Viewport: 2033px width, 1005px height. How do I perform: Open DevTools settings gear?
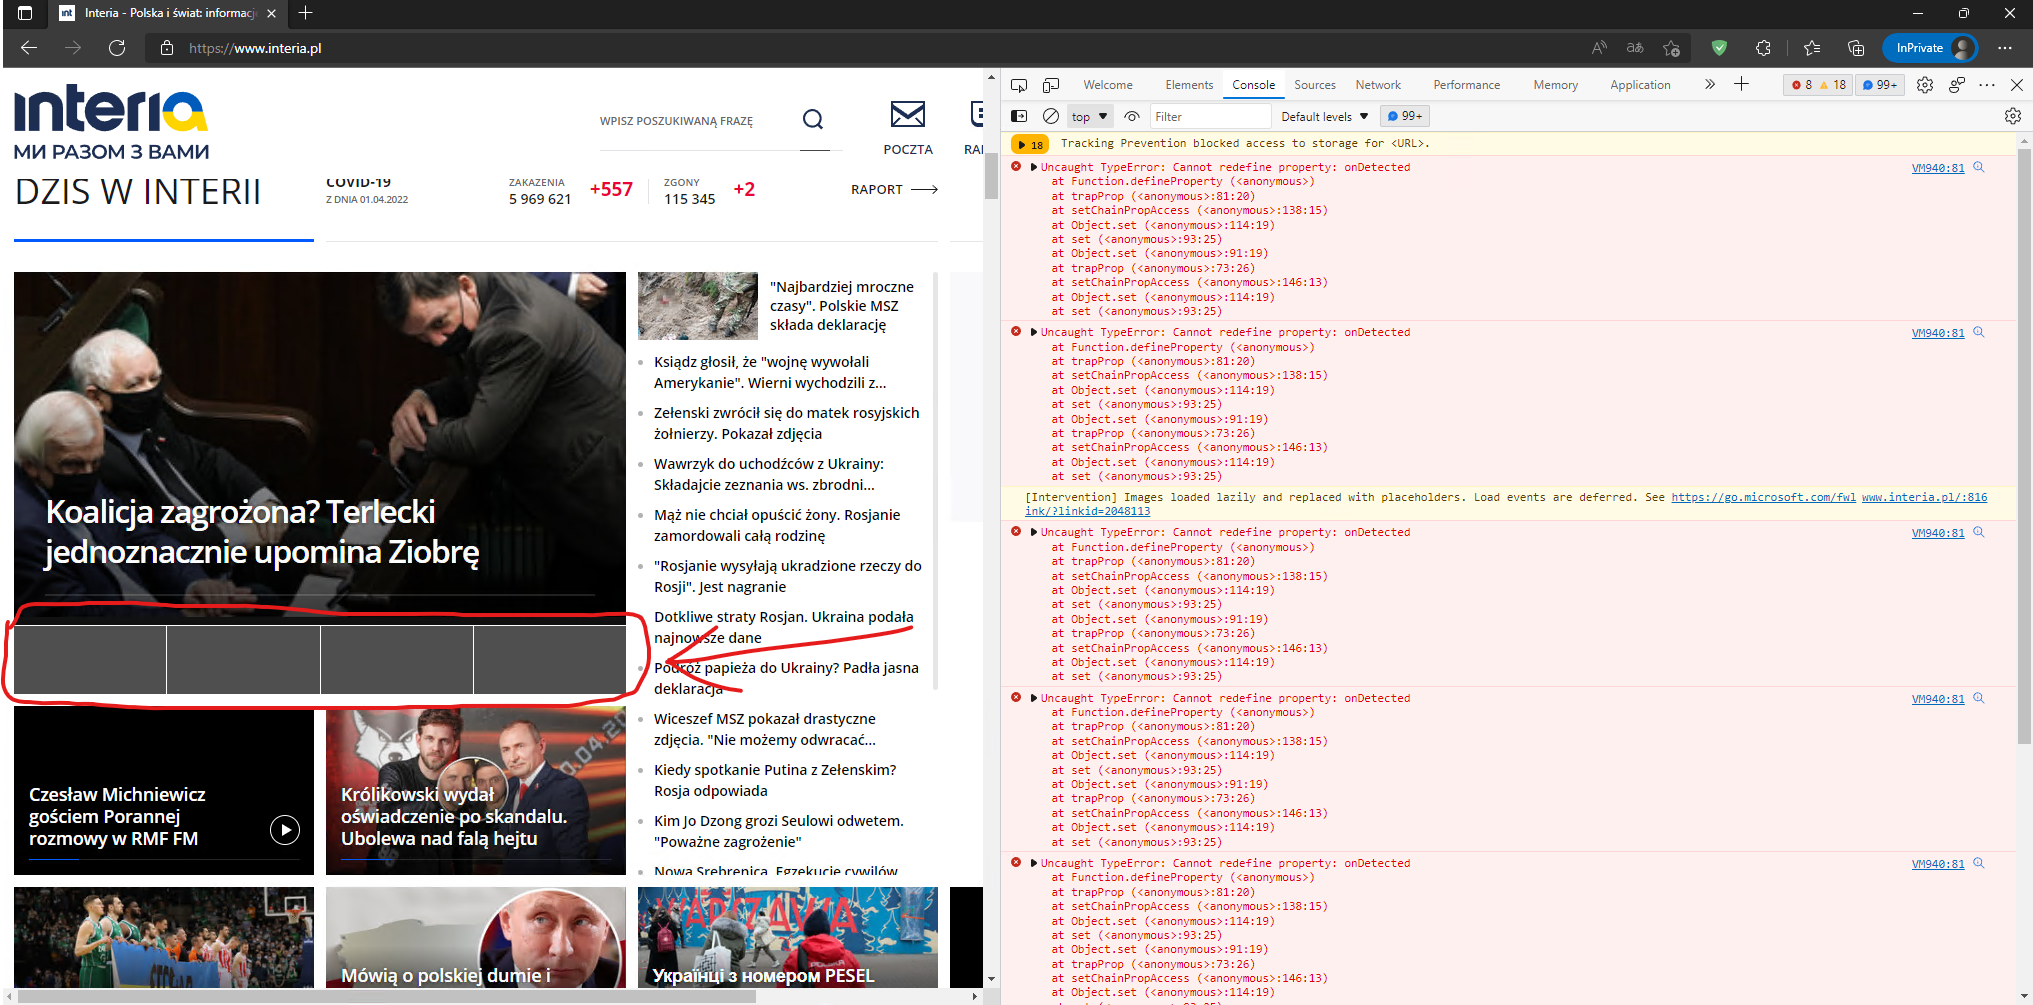tap(1925, 85)
